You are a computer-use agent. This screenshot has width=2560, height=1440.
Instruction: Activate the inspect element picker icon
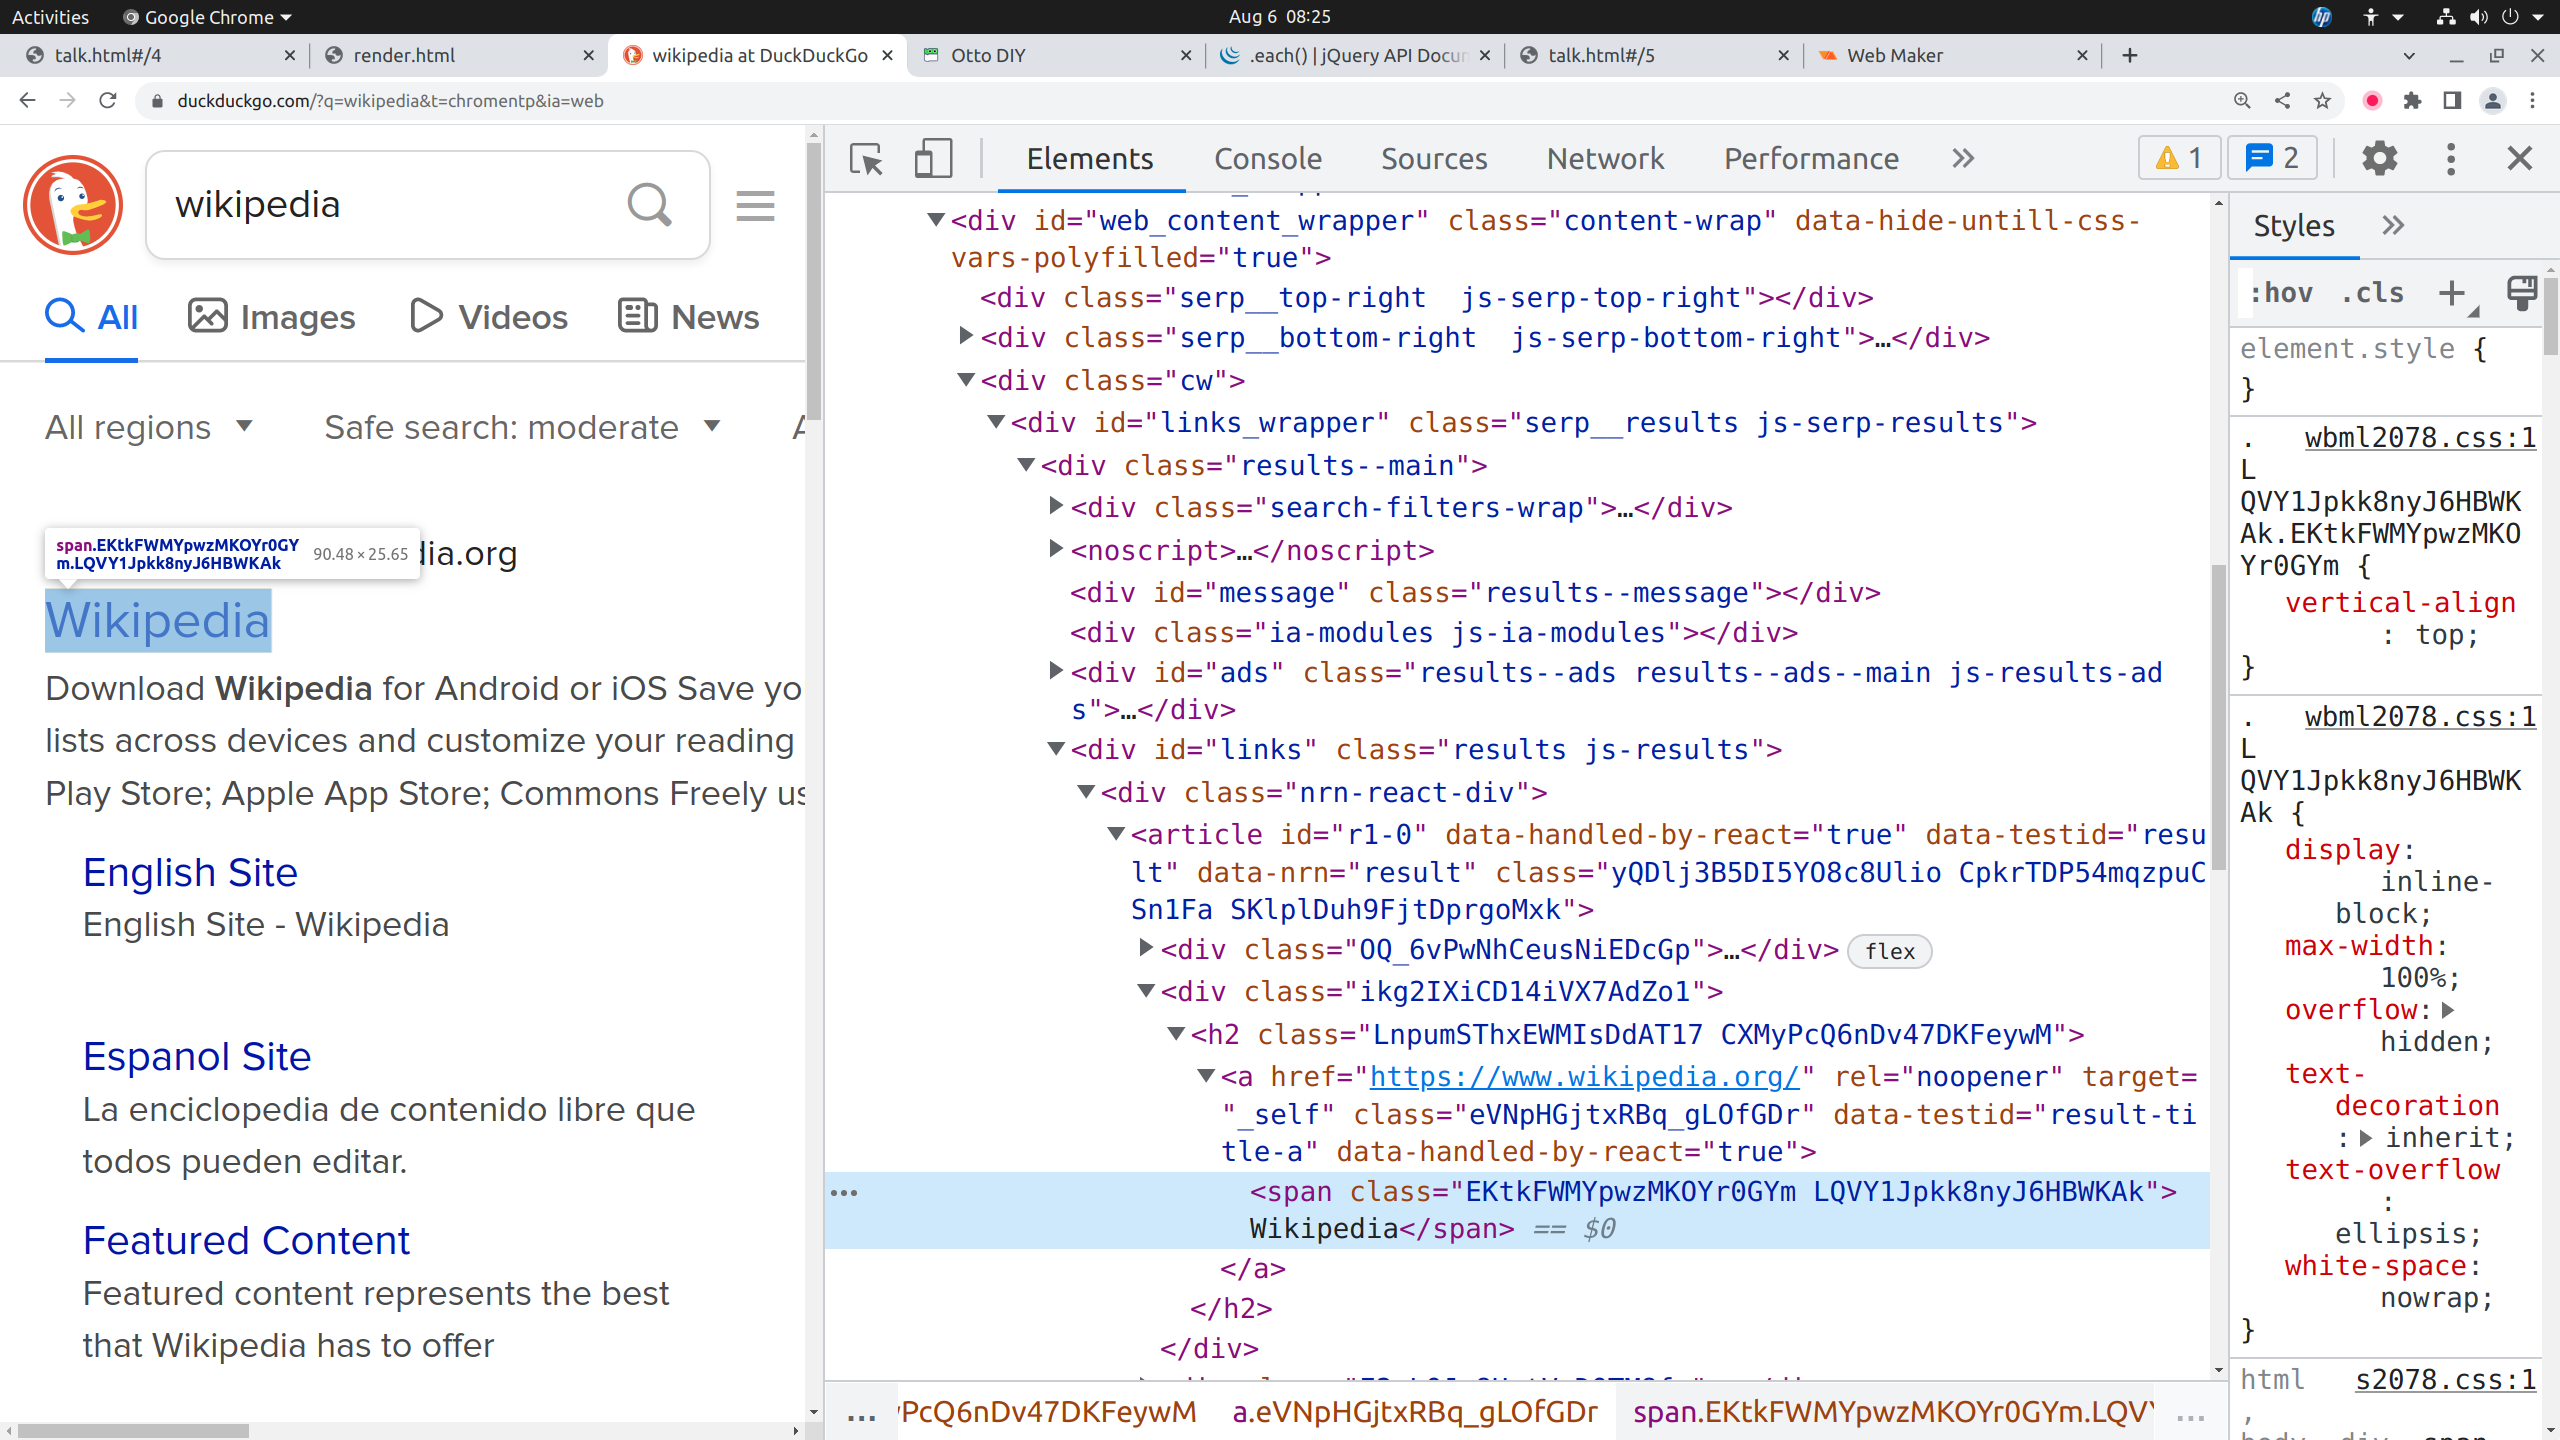866,159
